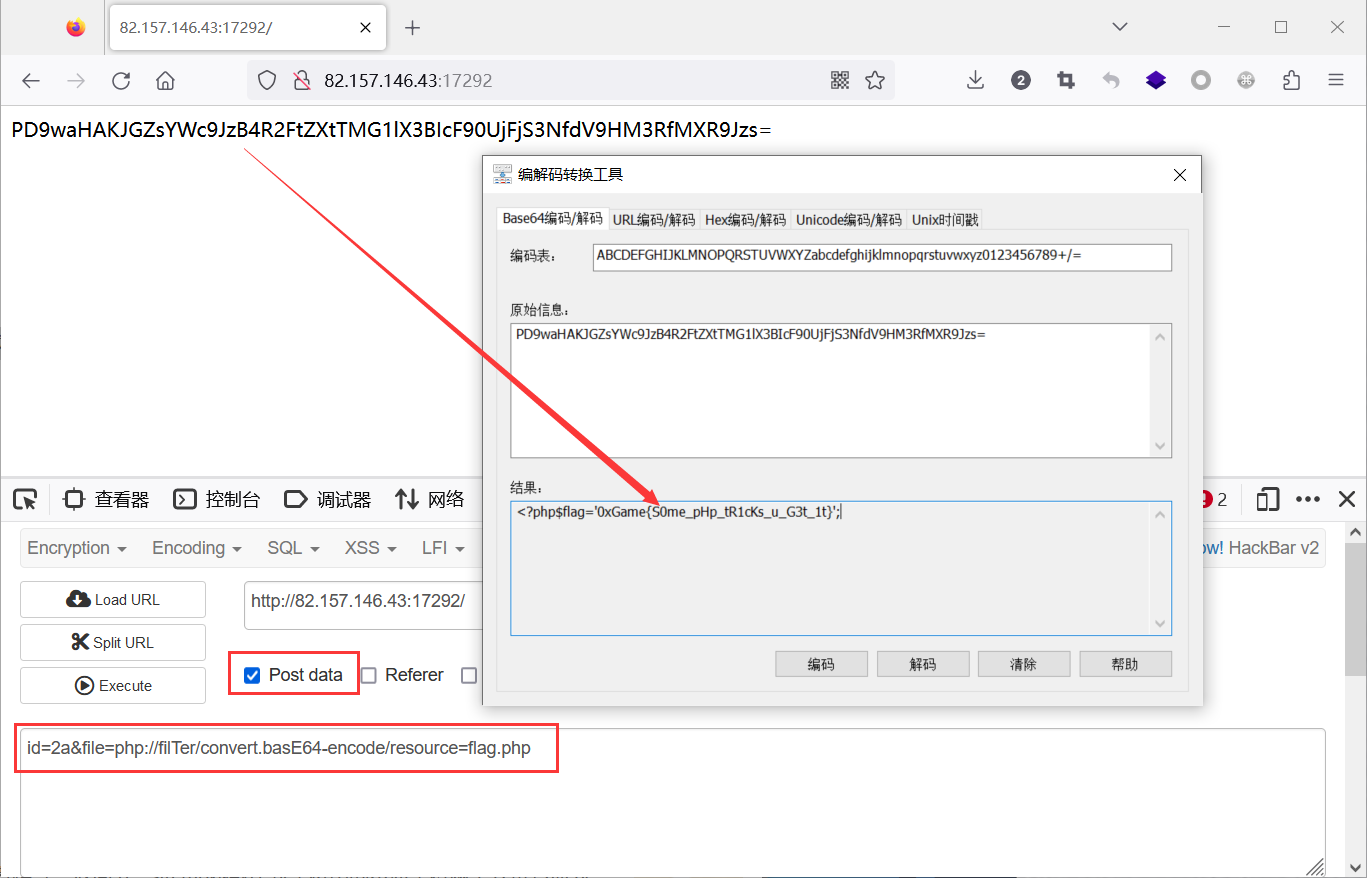Viewport: 1367px width, 878px height.
Task: Click 原始信息 box scrollbar down arrow
Action: 1160,447
